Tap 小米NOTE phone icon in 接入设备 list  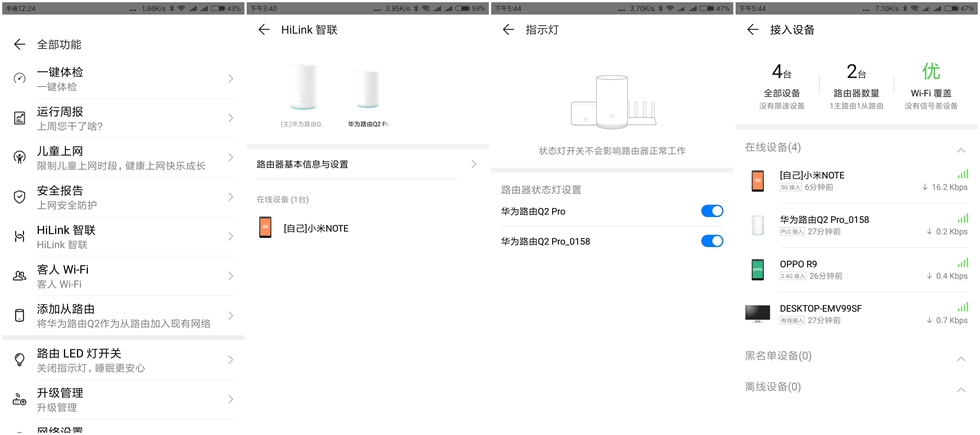click(758, 181)
